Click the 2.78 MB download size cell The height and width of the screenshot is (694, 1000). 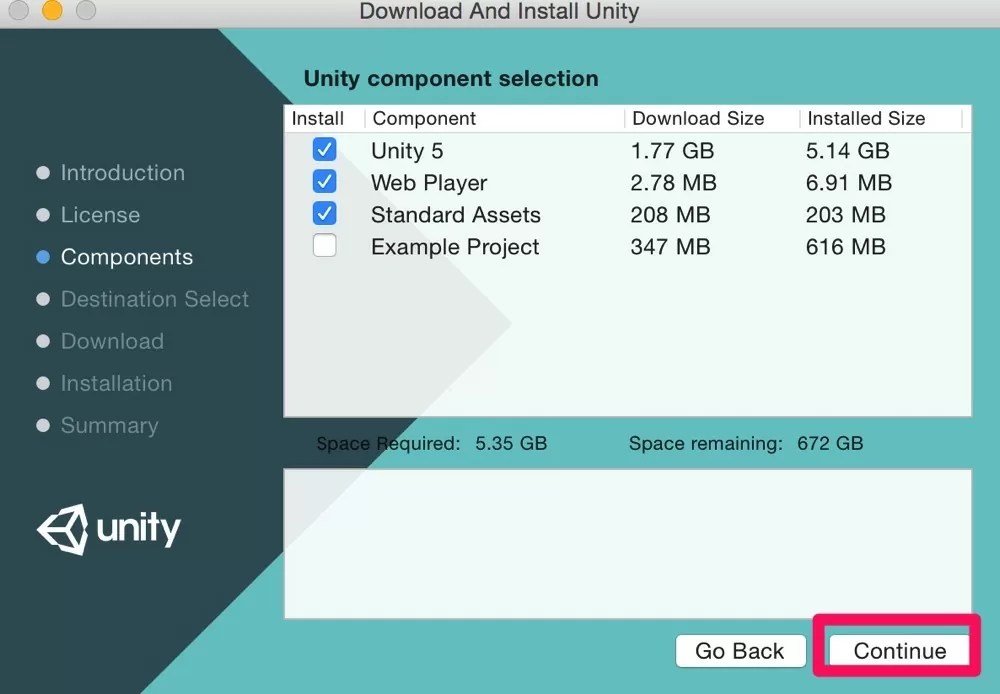coord(673,183)
